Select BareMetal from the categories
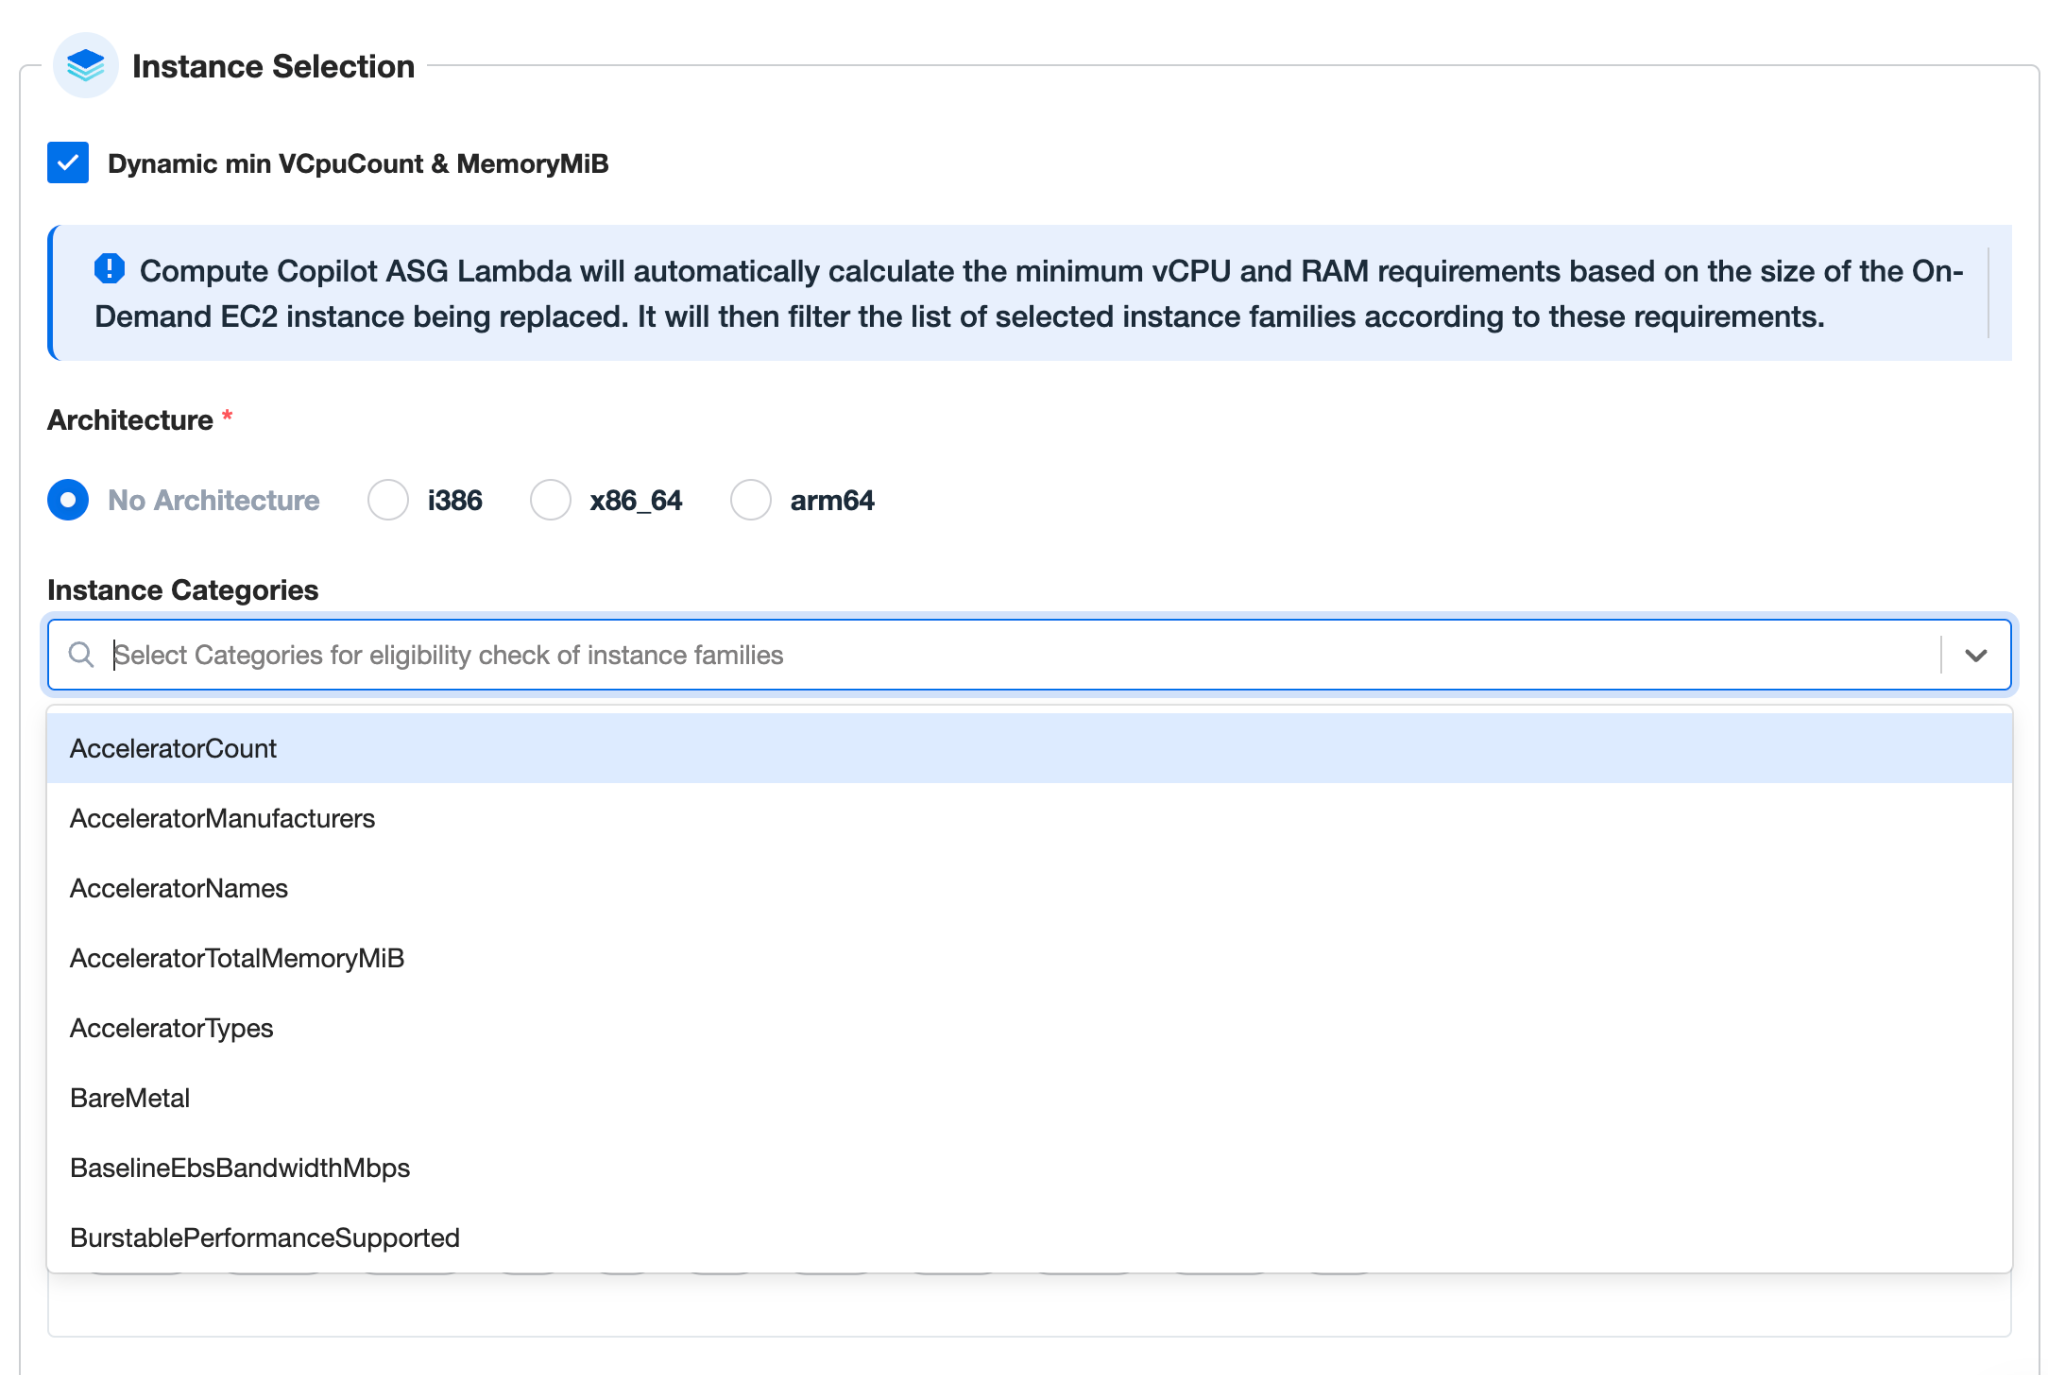This screenshot has width=2048, height=1375. (1029, 1098)
